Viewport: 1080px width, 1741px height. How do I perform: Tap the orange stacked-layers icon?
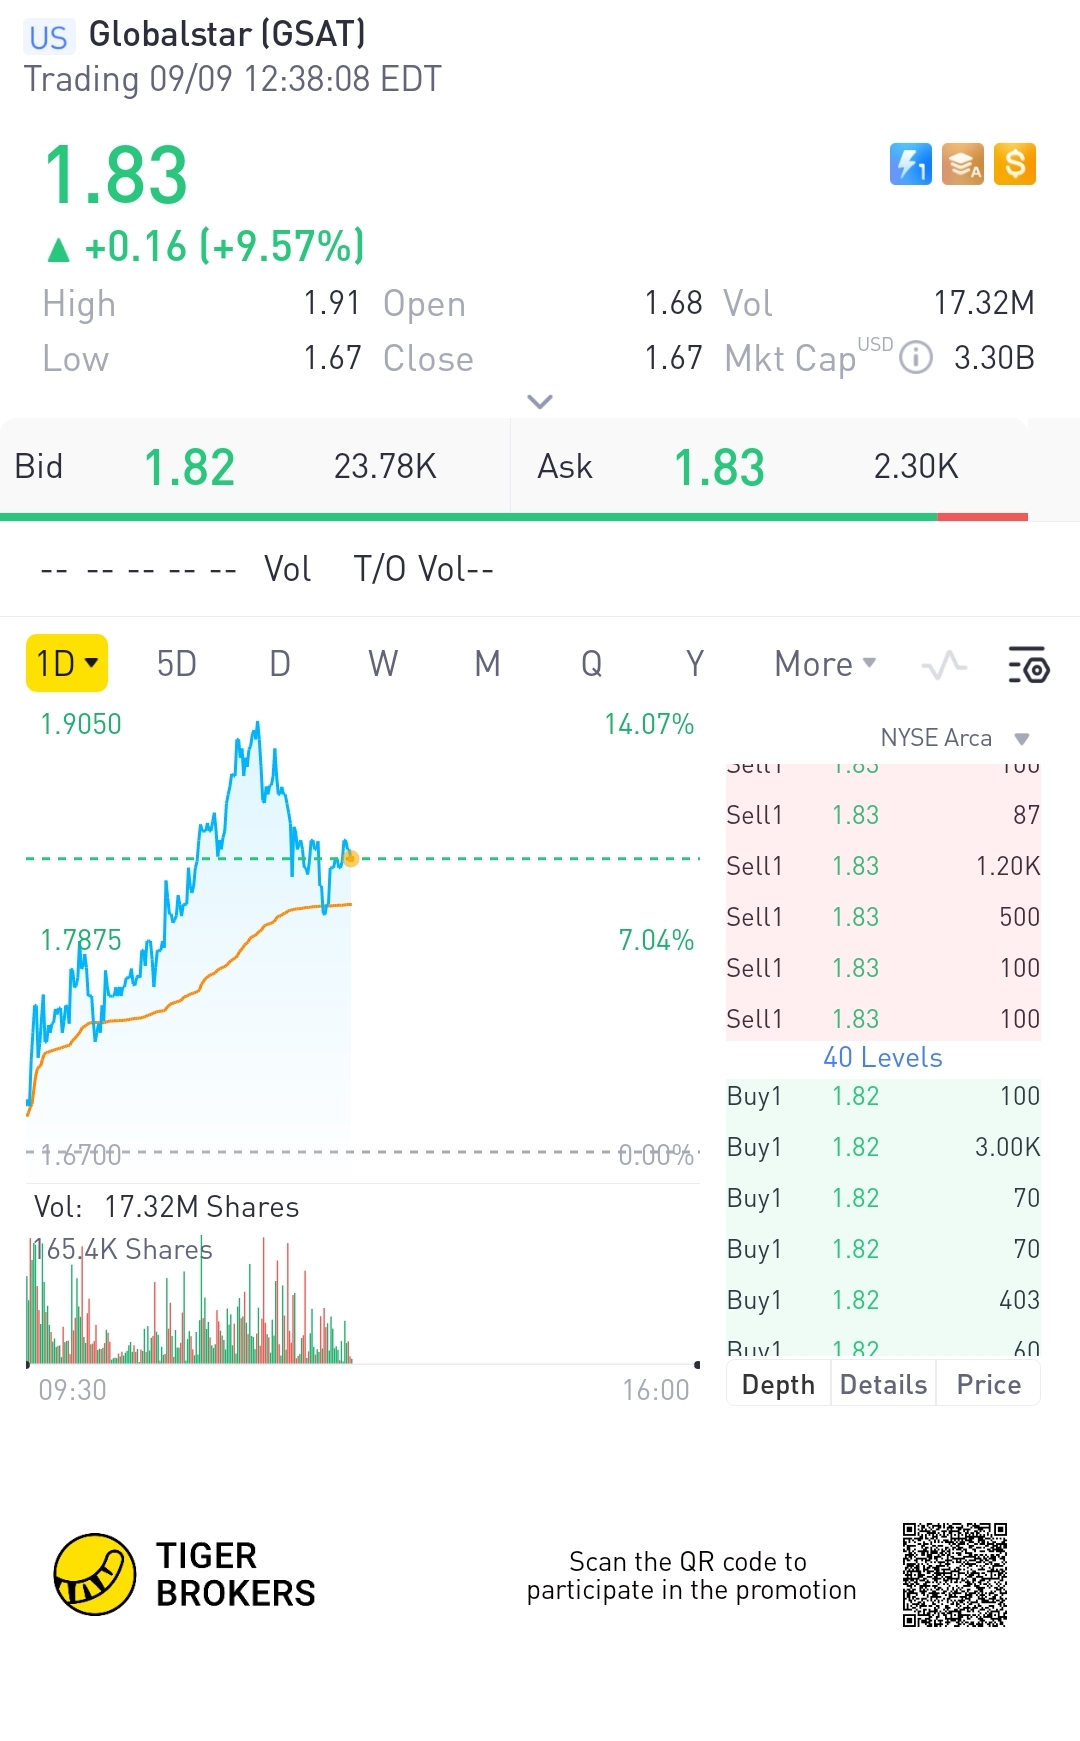(963, 164)
